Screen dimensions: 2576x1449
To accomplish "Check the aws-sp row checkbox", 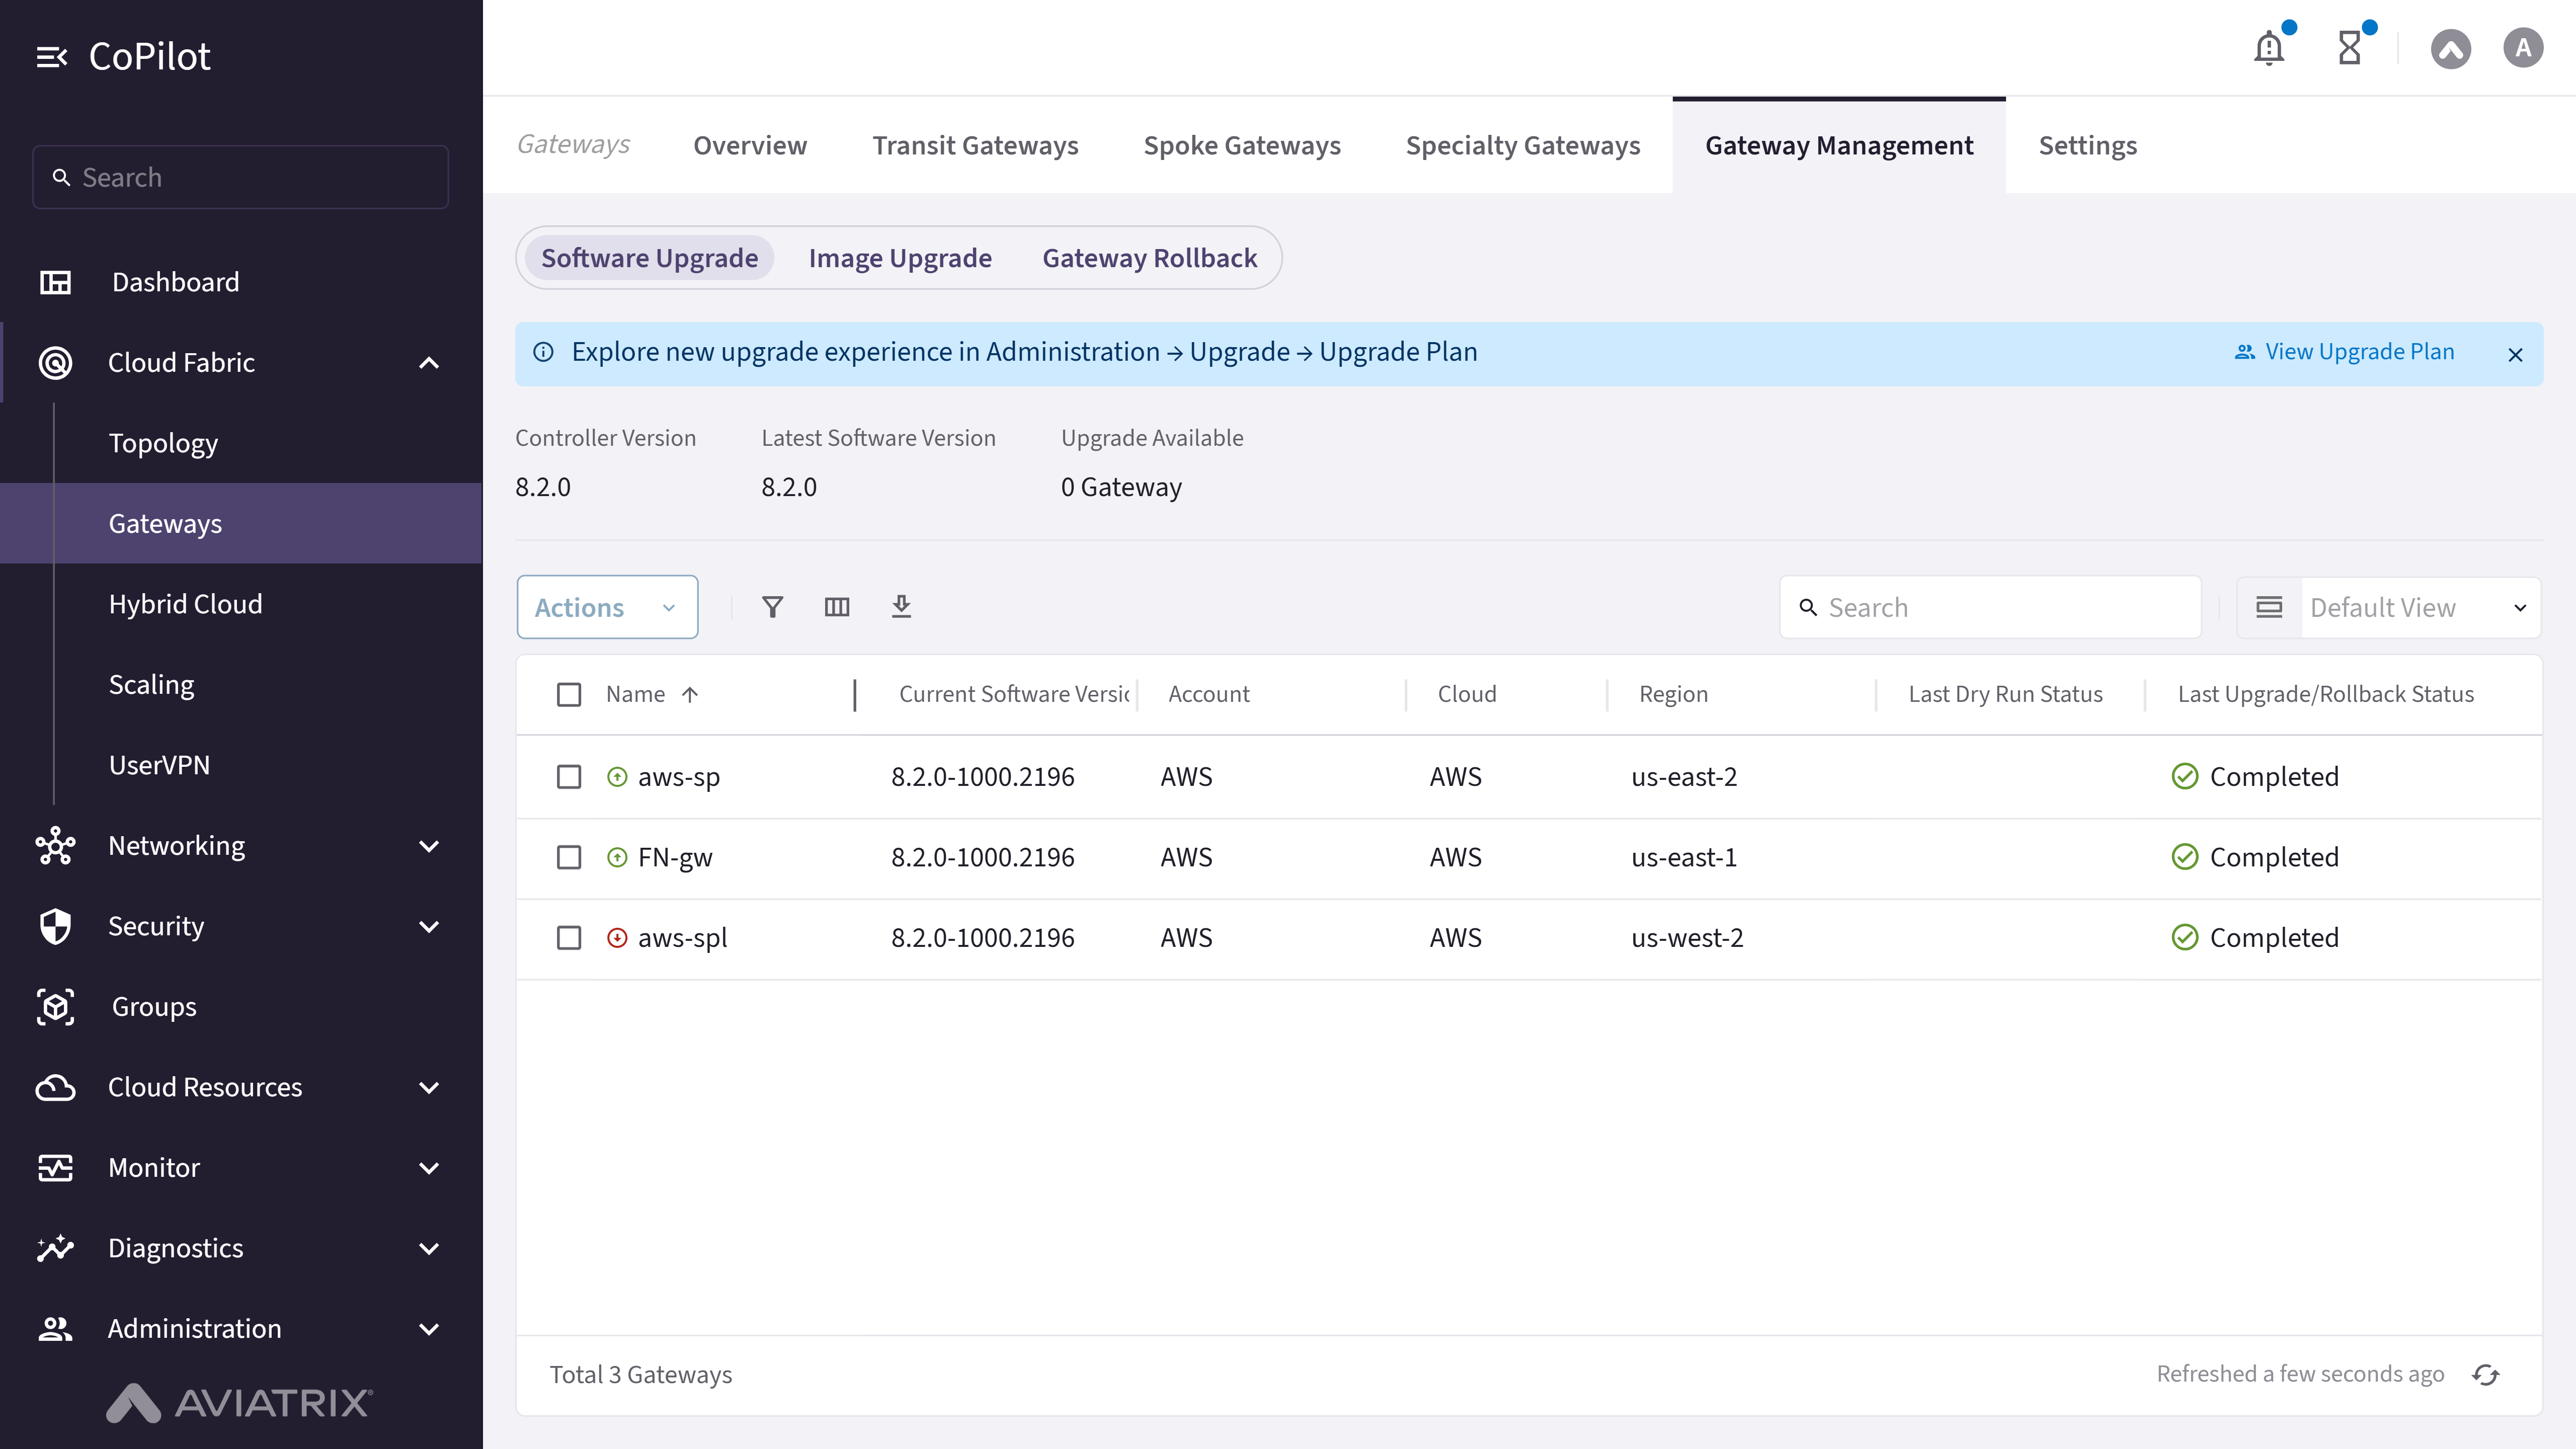I will [569, 777].
